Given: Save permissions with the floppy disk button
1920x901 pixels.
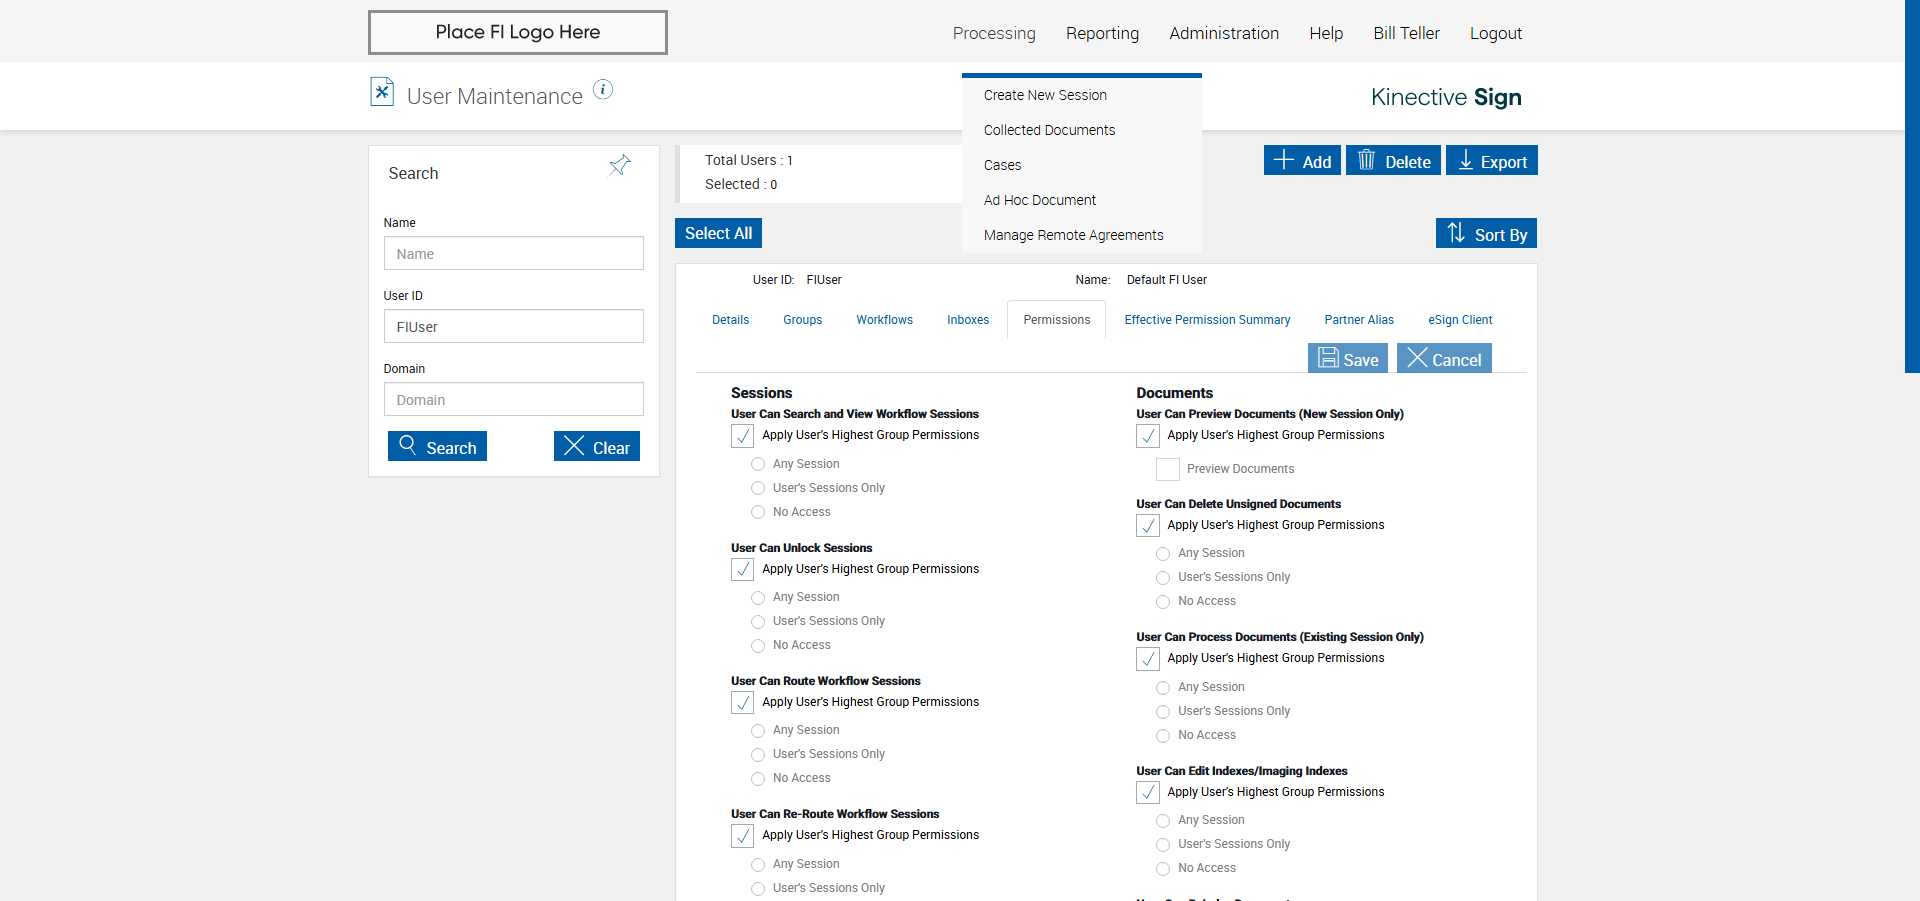Looking at the screenshot, I should [1347, 359].
